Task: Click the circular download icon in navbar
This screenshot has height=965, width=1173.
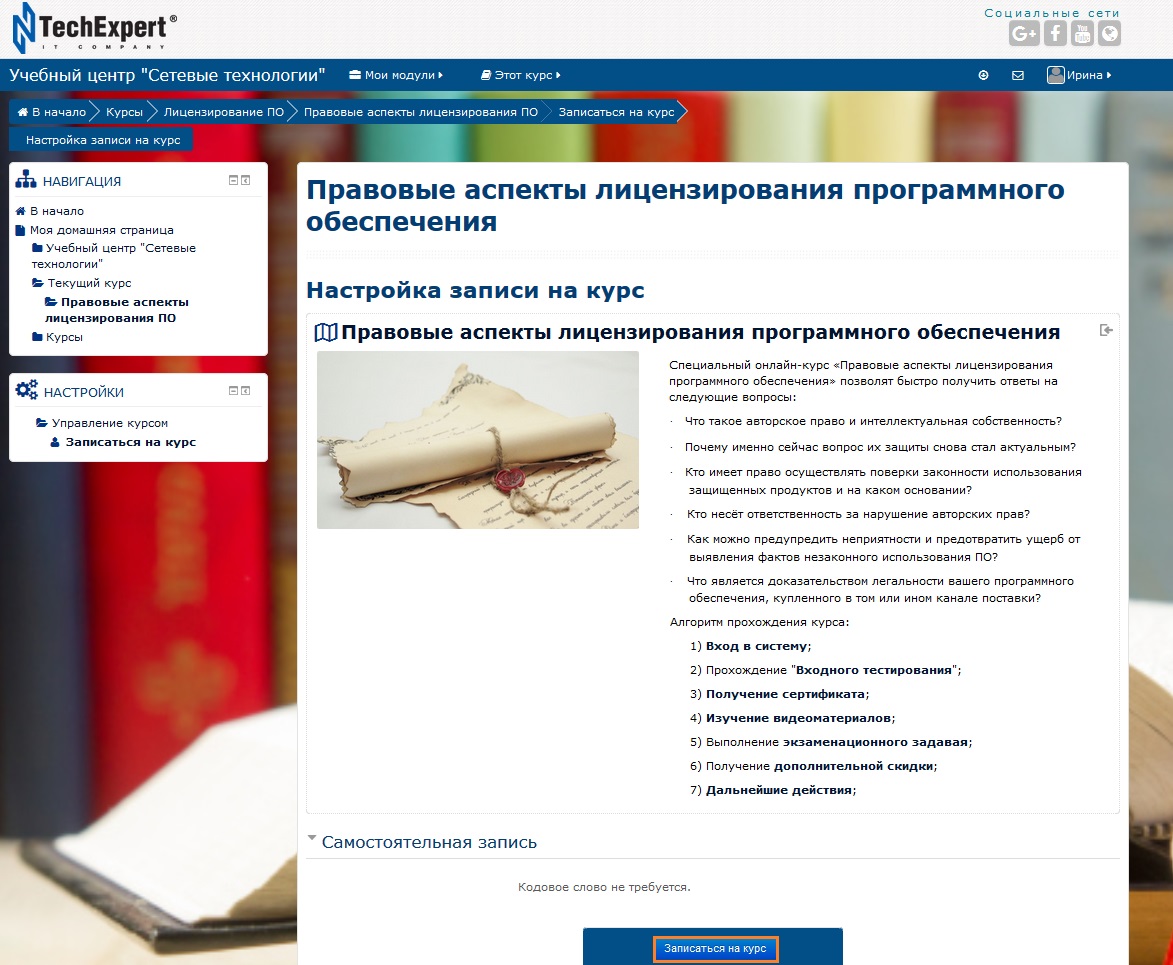Action: tap(984, 75)
